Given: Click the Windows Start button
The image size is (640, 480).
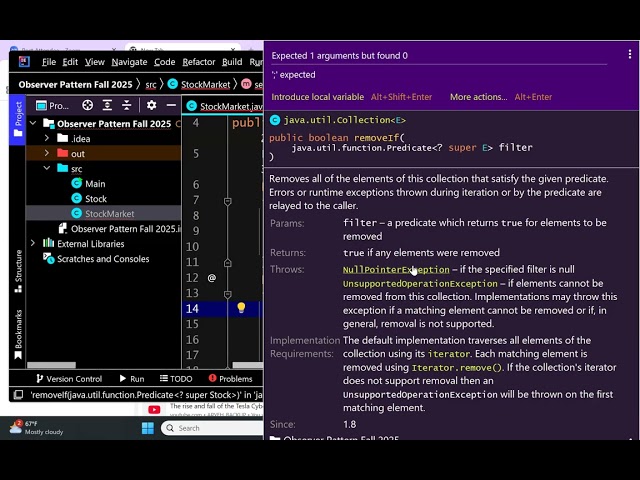Looking at the screenshot, I should pyautogui.click(x=148, y=428).
